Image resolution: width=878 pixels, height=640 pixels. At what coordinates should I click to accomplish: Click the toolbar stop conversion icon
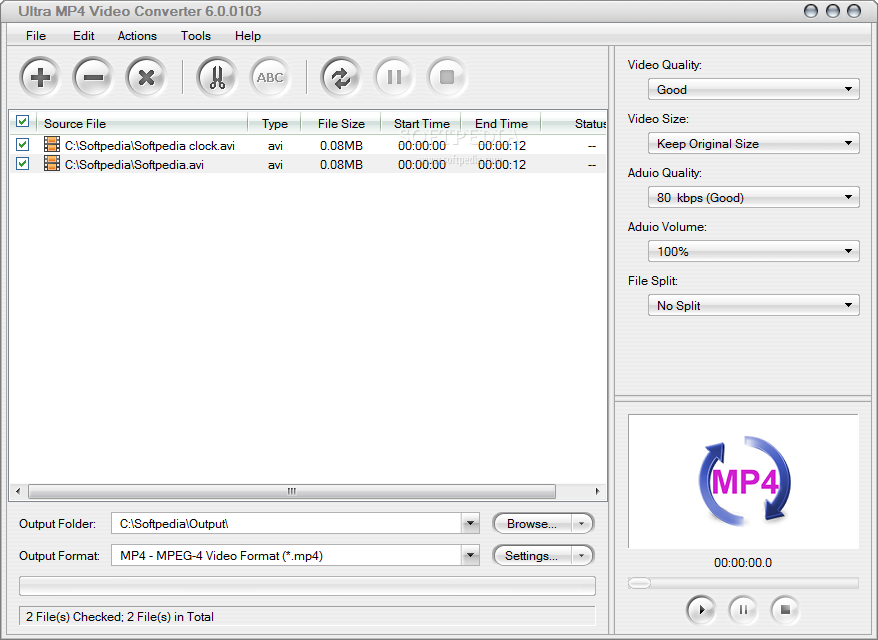pyautogui.click(x=447, y=77)
